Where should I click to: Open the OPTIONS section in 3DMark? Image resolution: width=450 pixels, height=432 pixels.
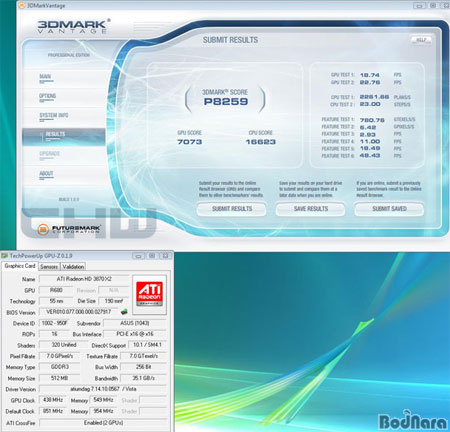[47, 96]
